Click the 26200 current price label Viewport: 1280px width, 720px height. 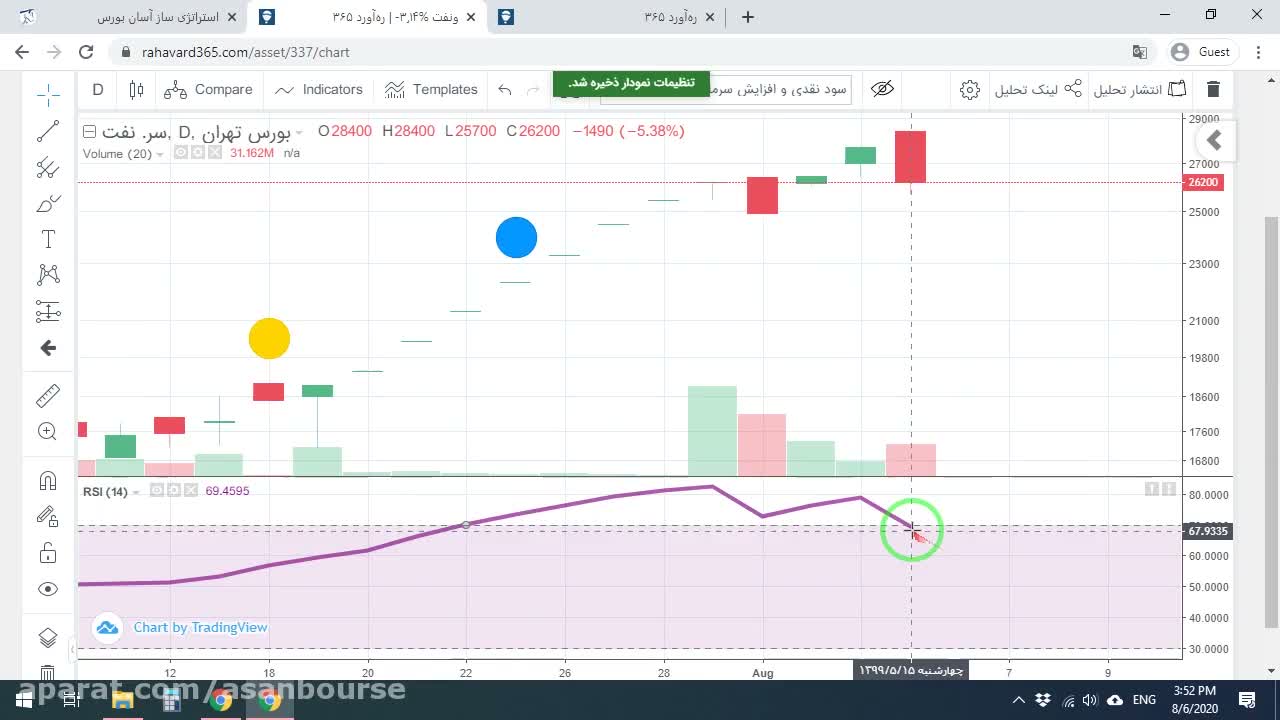pyautogui.click(x=1203, y=182)
